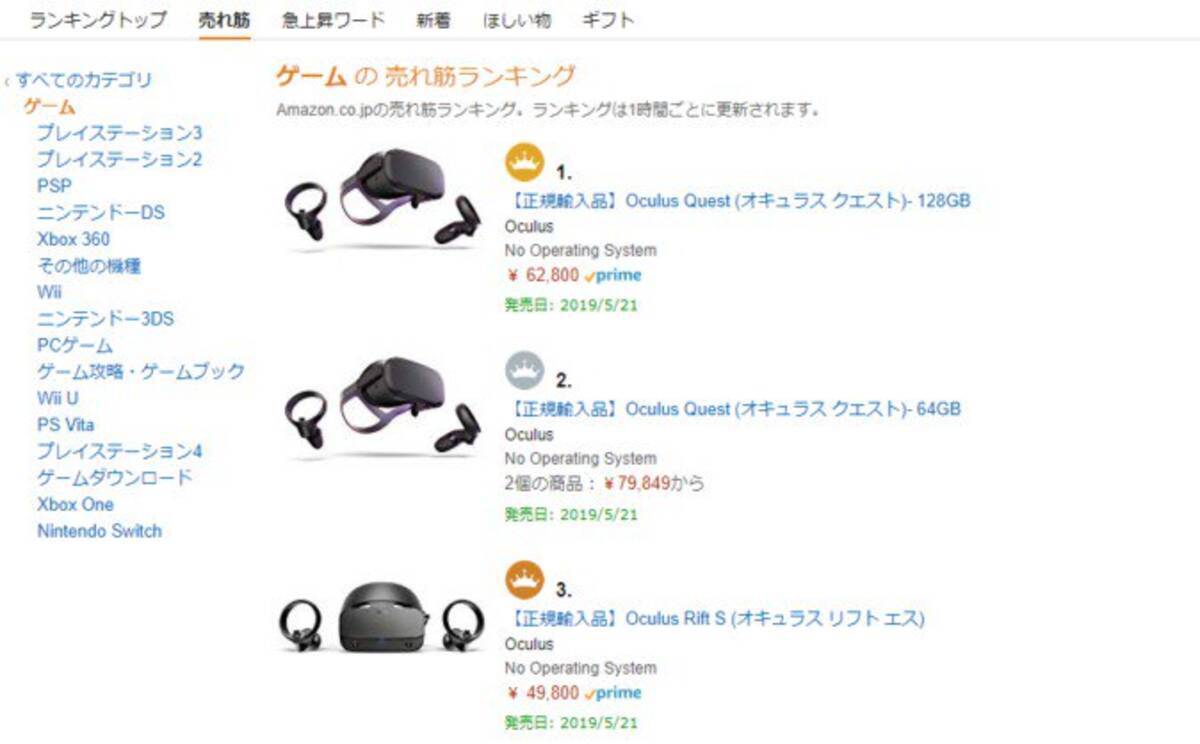Go back to すべてのカテゴリ

click(84, 80)
